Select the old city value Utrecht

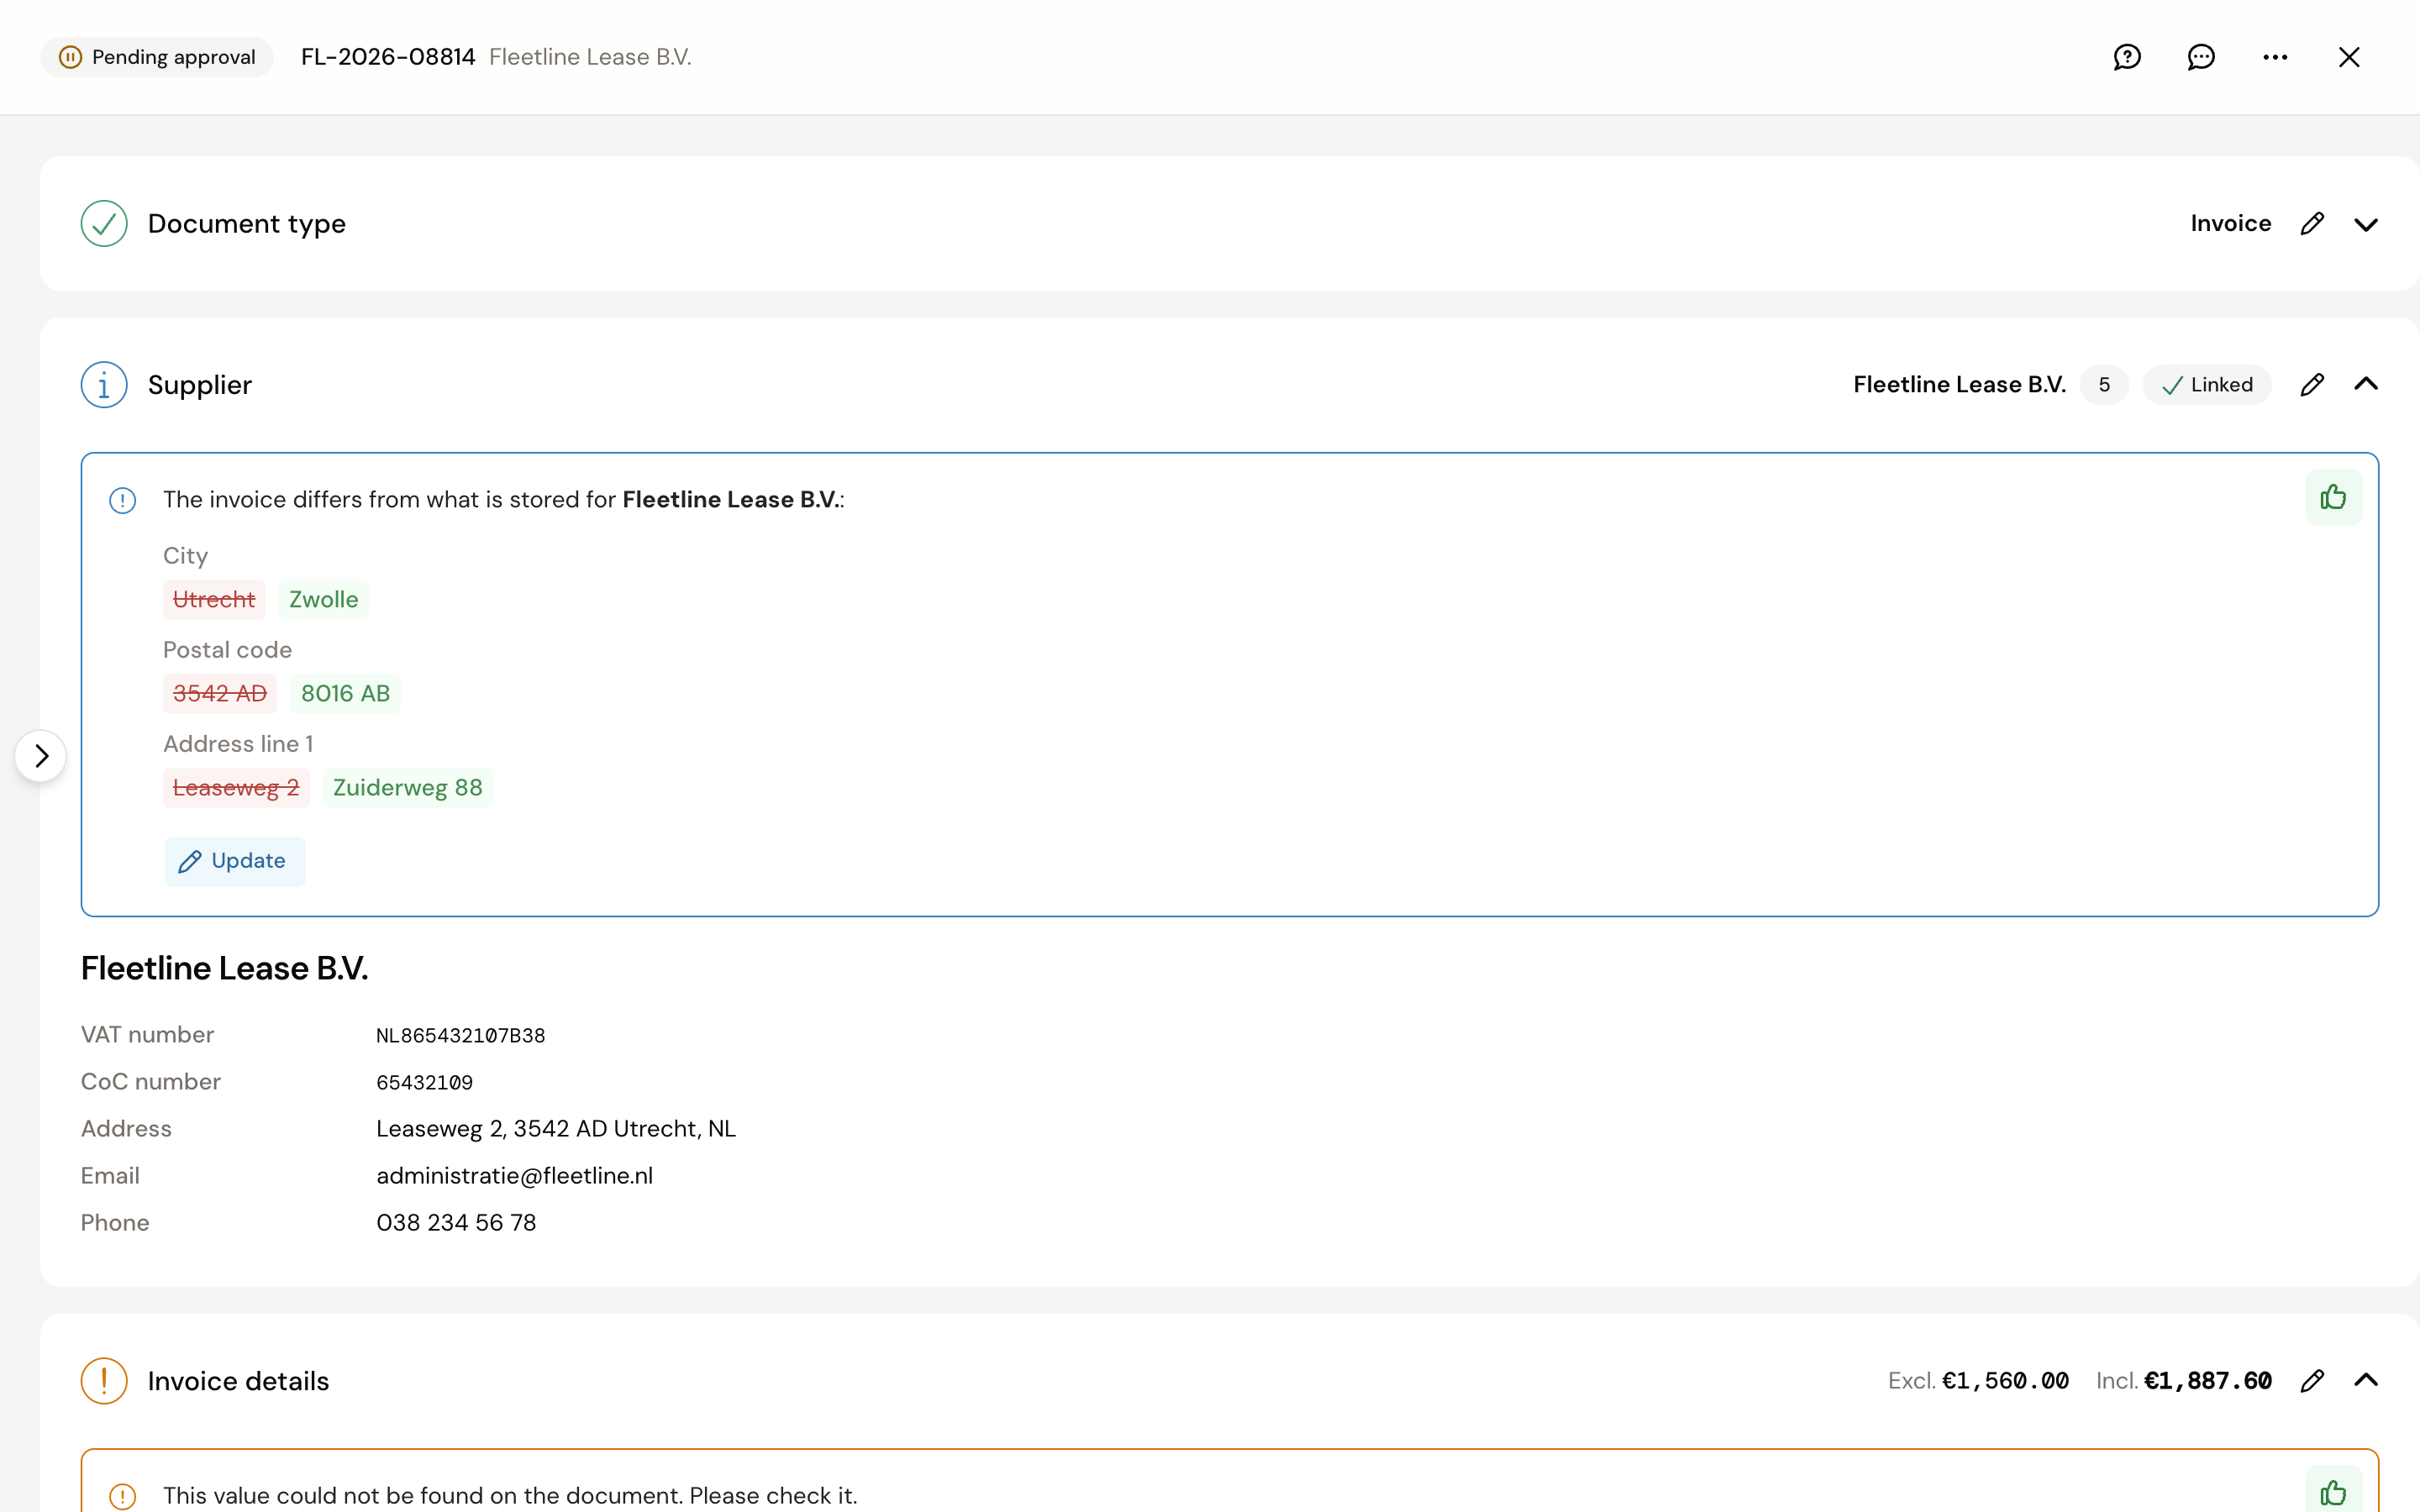214,599
